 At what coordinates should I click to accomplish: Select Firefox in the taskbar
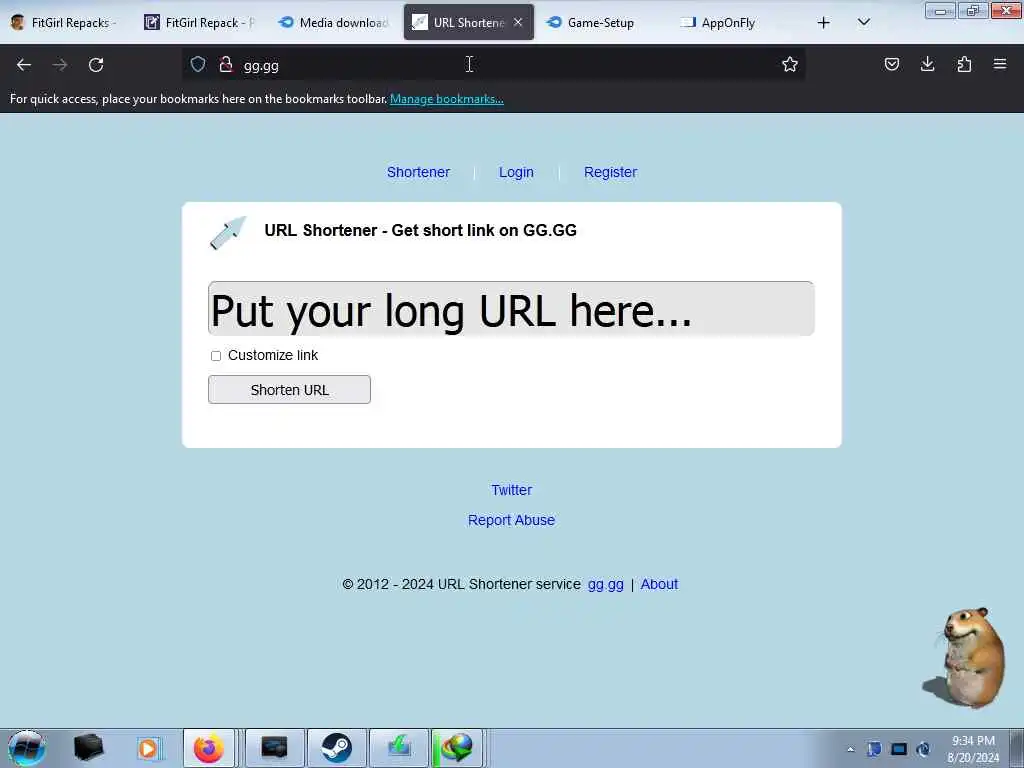pyautogui.click(x=209, y=748)
